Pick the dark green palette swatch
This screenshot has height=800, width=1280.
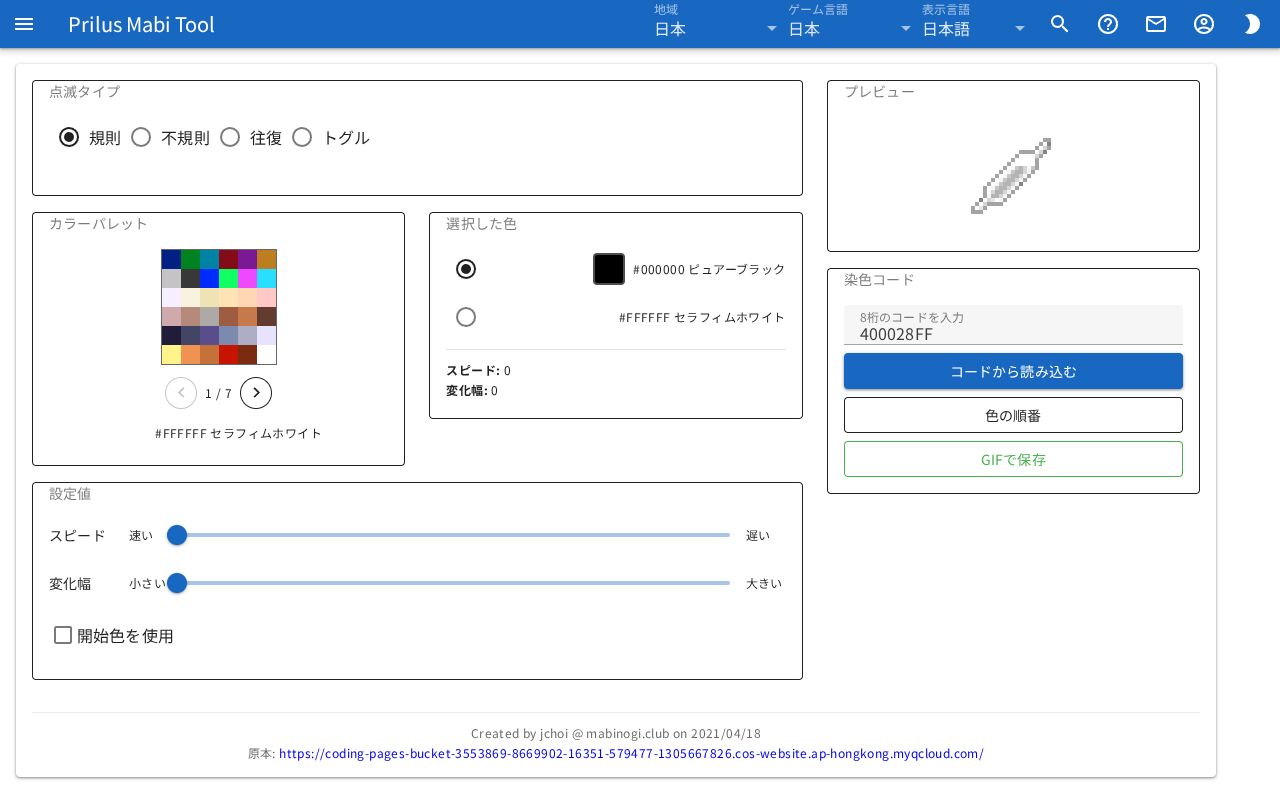[190, 259]
